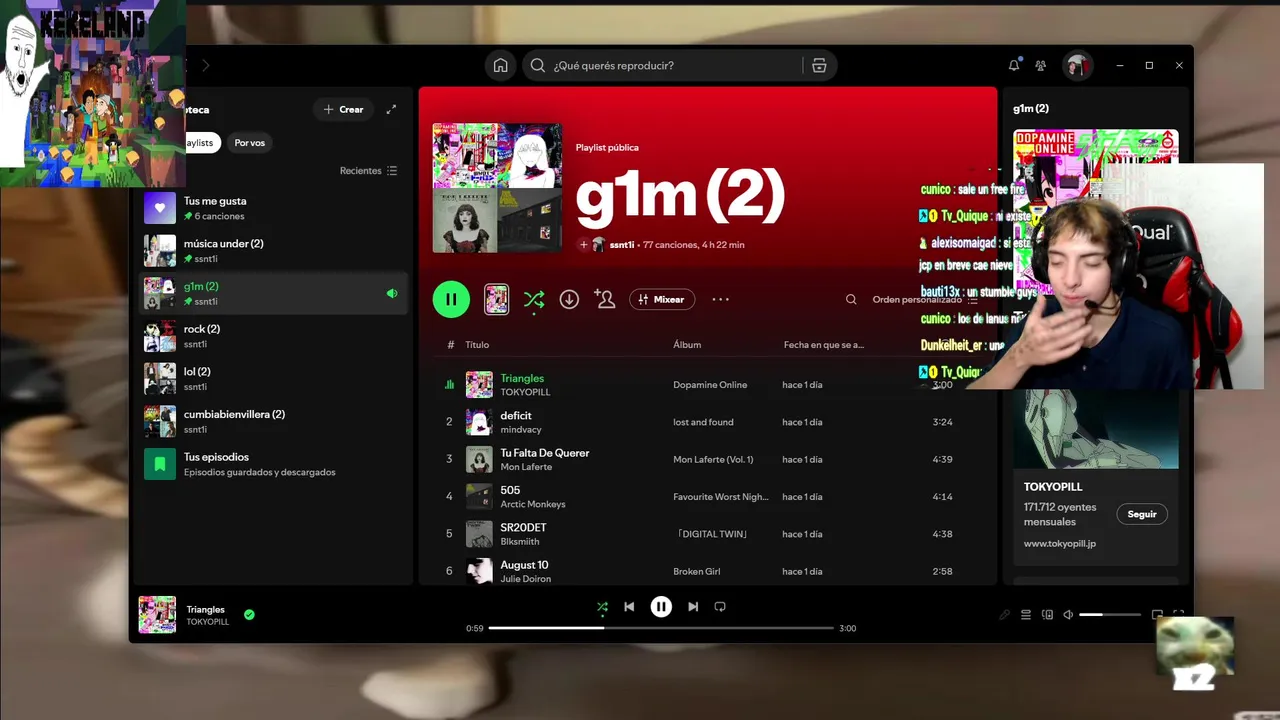Skip to next track
1280x720 pixels.
pos(693,607)
